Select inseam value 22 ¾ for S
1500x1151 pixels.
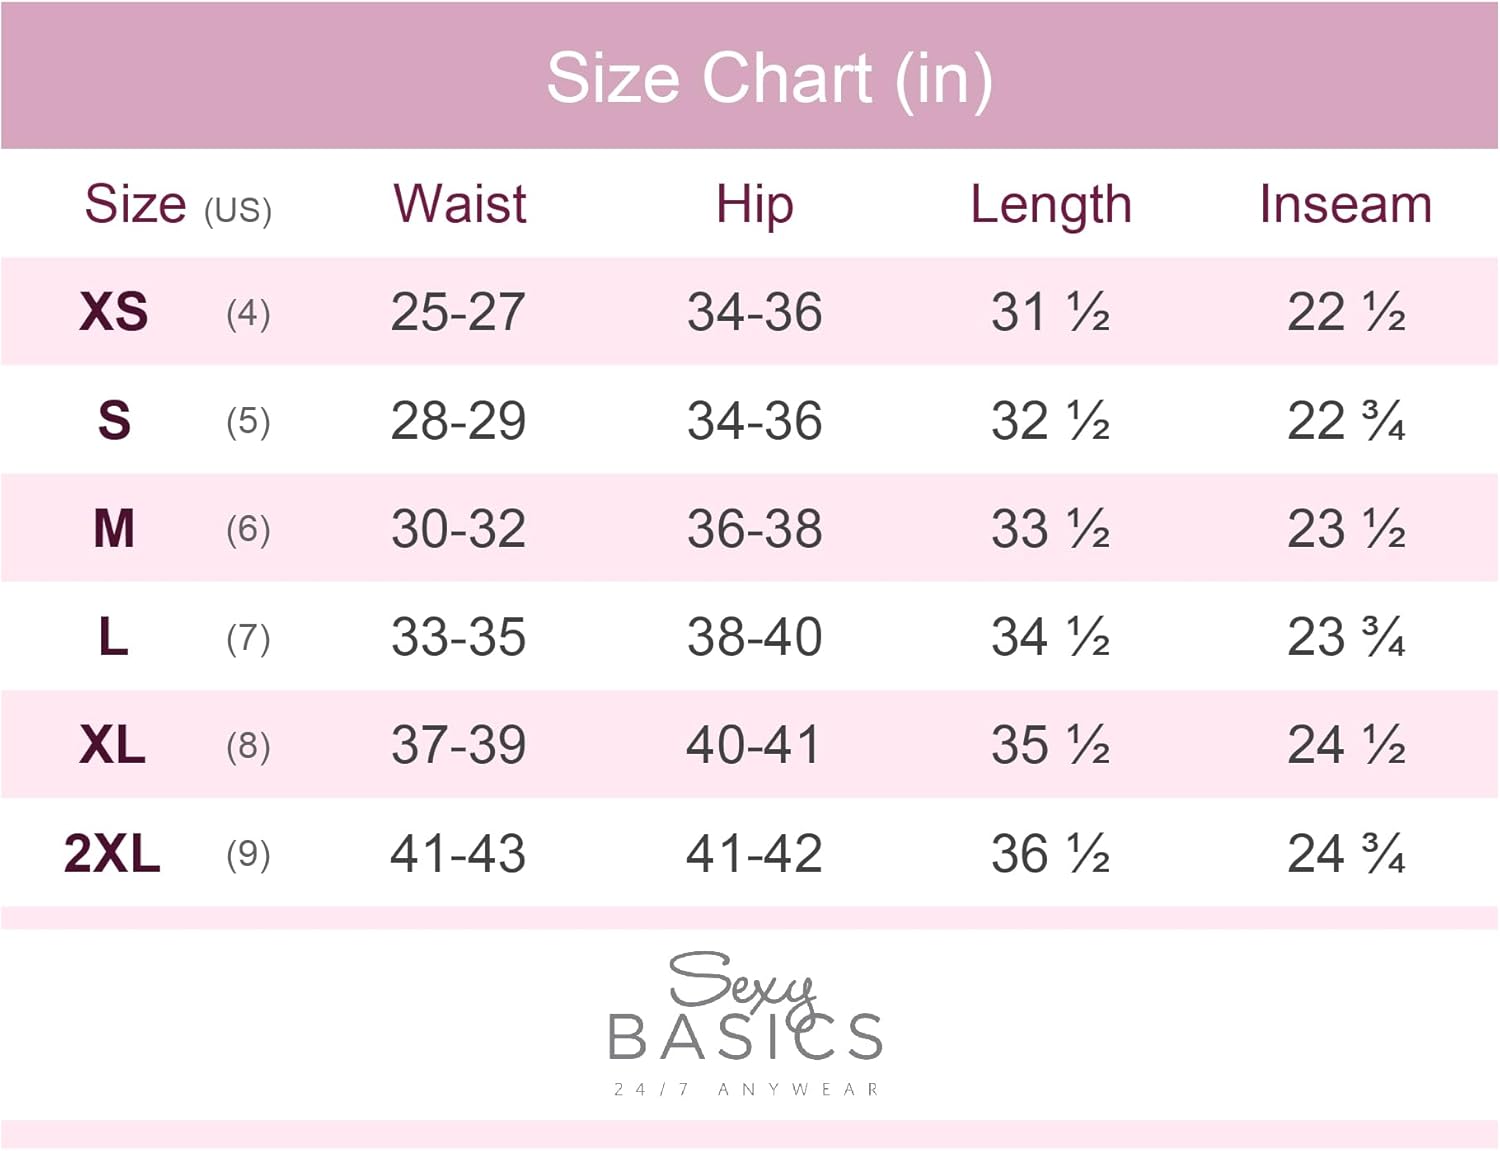point(1346,420)
